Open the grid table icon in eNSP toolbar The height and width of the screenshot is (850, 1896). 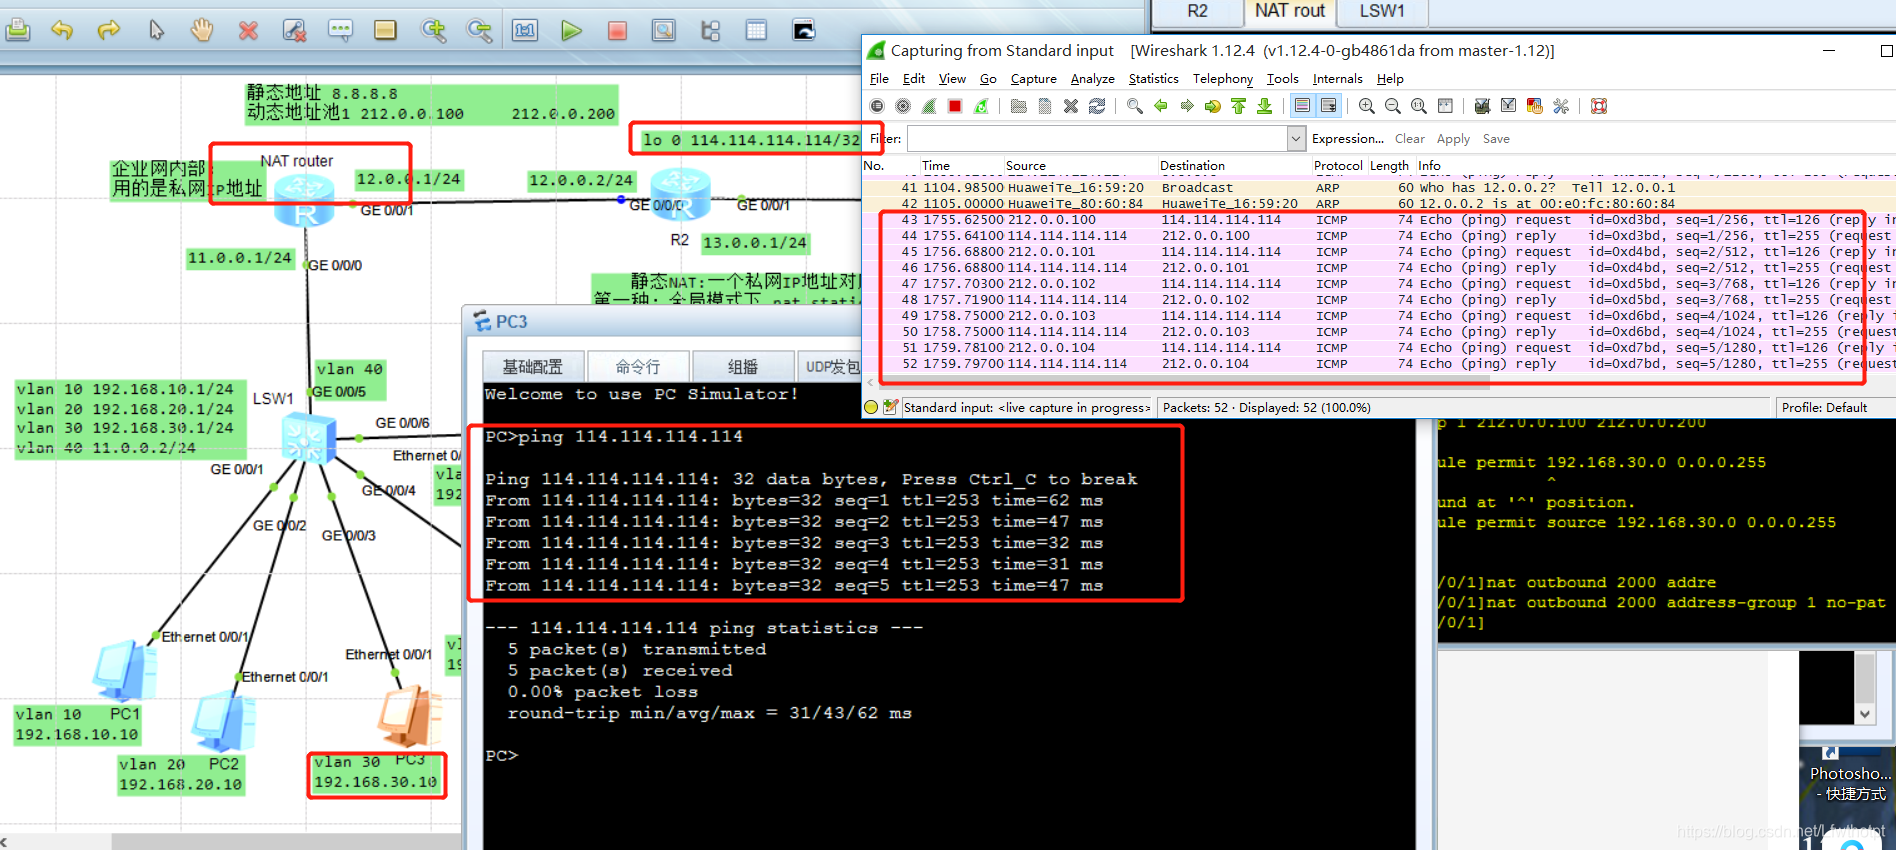pyautogui.click(x=756, y=30)
